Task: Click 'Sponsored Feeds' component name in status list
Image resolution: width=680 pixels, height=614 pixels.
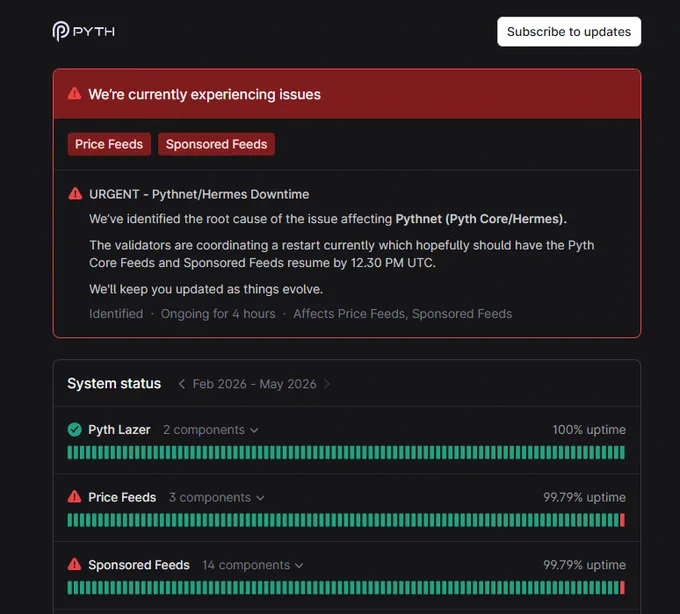Action: [139, 565]
